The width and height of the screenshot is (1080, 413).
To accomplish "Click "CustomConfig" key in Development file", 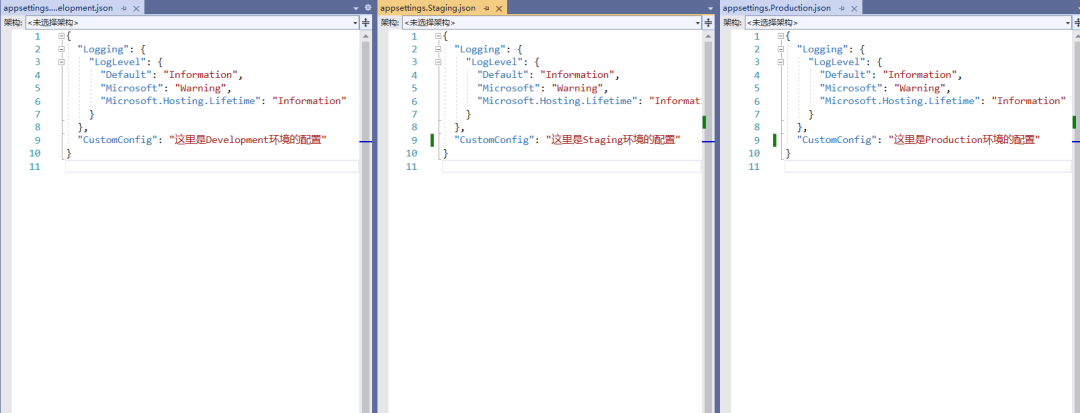I will (117, 140).
